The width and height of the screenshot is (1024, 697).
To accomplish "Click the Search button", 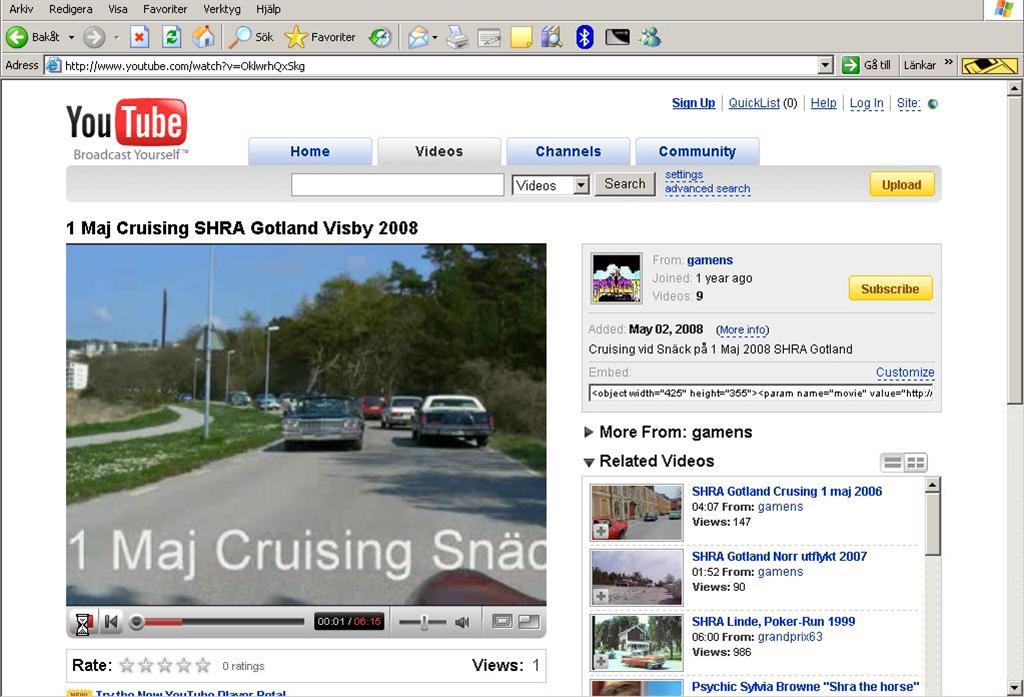I will pyautogui.click(x=624, y=184).
